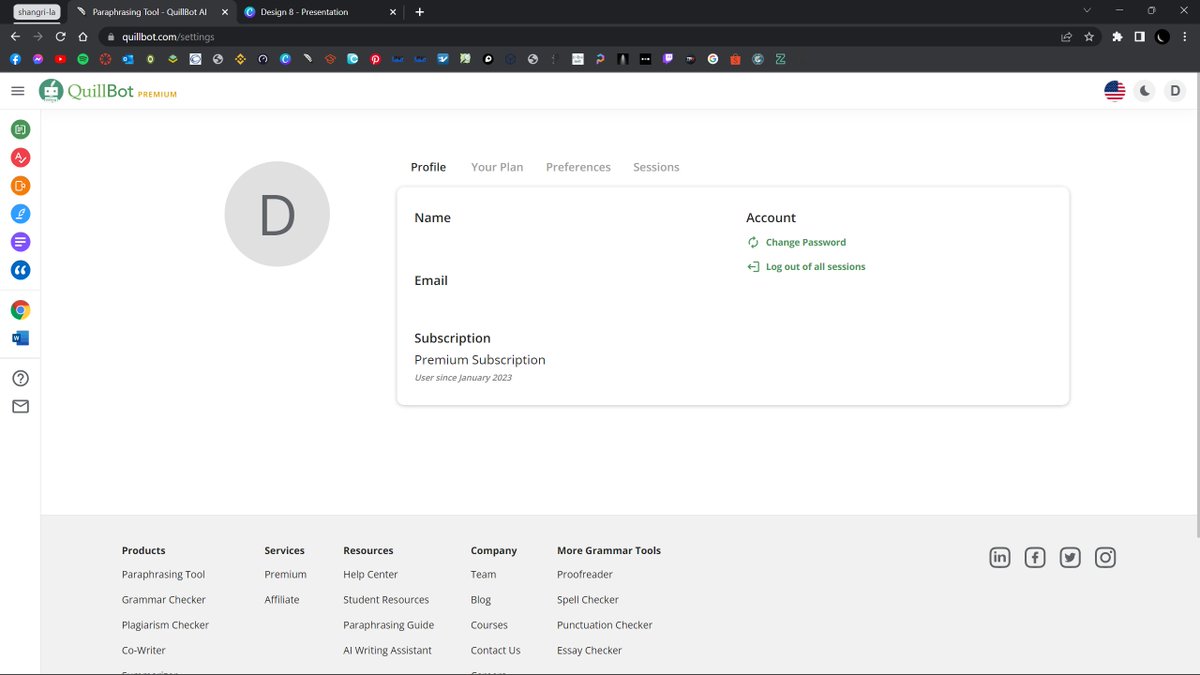Open the US flag language selector
1200x675 pixels.
tap(1114, 91)
